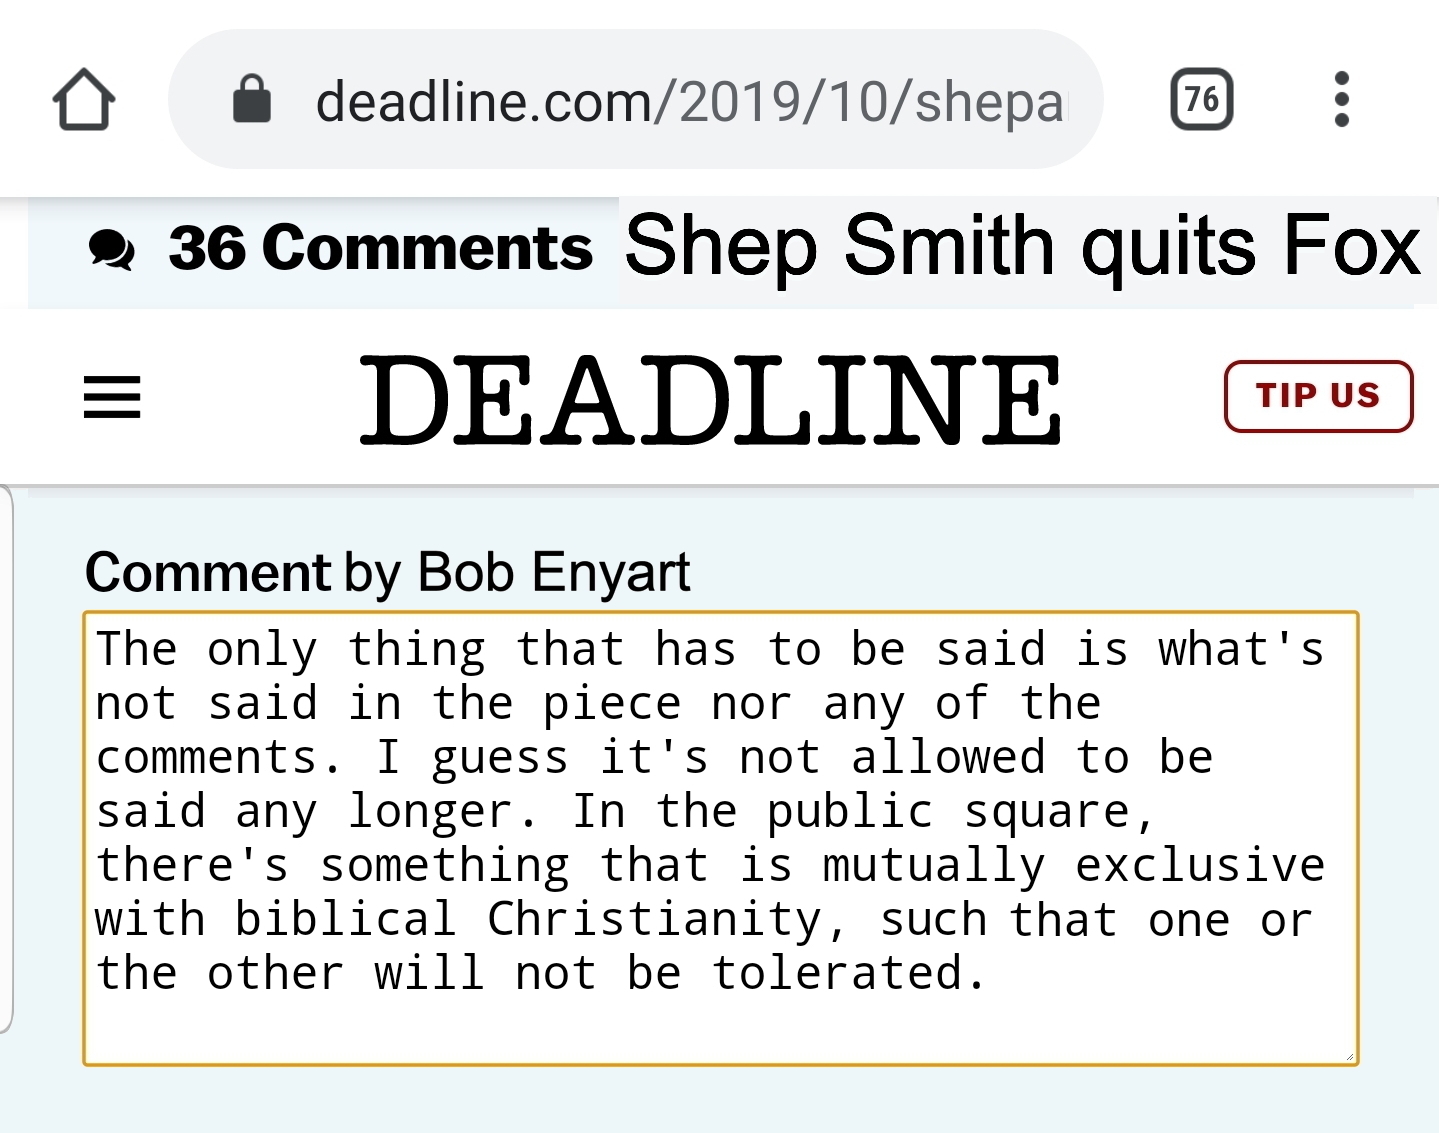
Task: Place cursor at public square in comment
Action: point(948,812)
